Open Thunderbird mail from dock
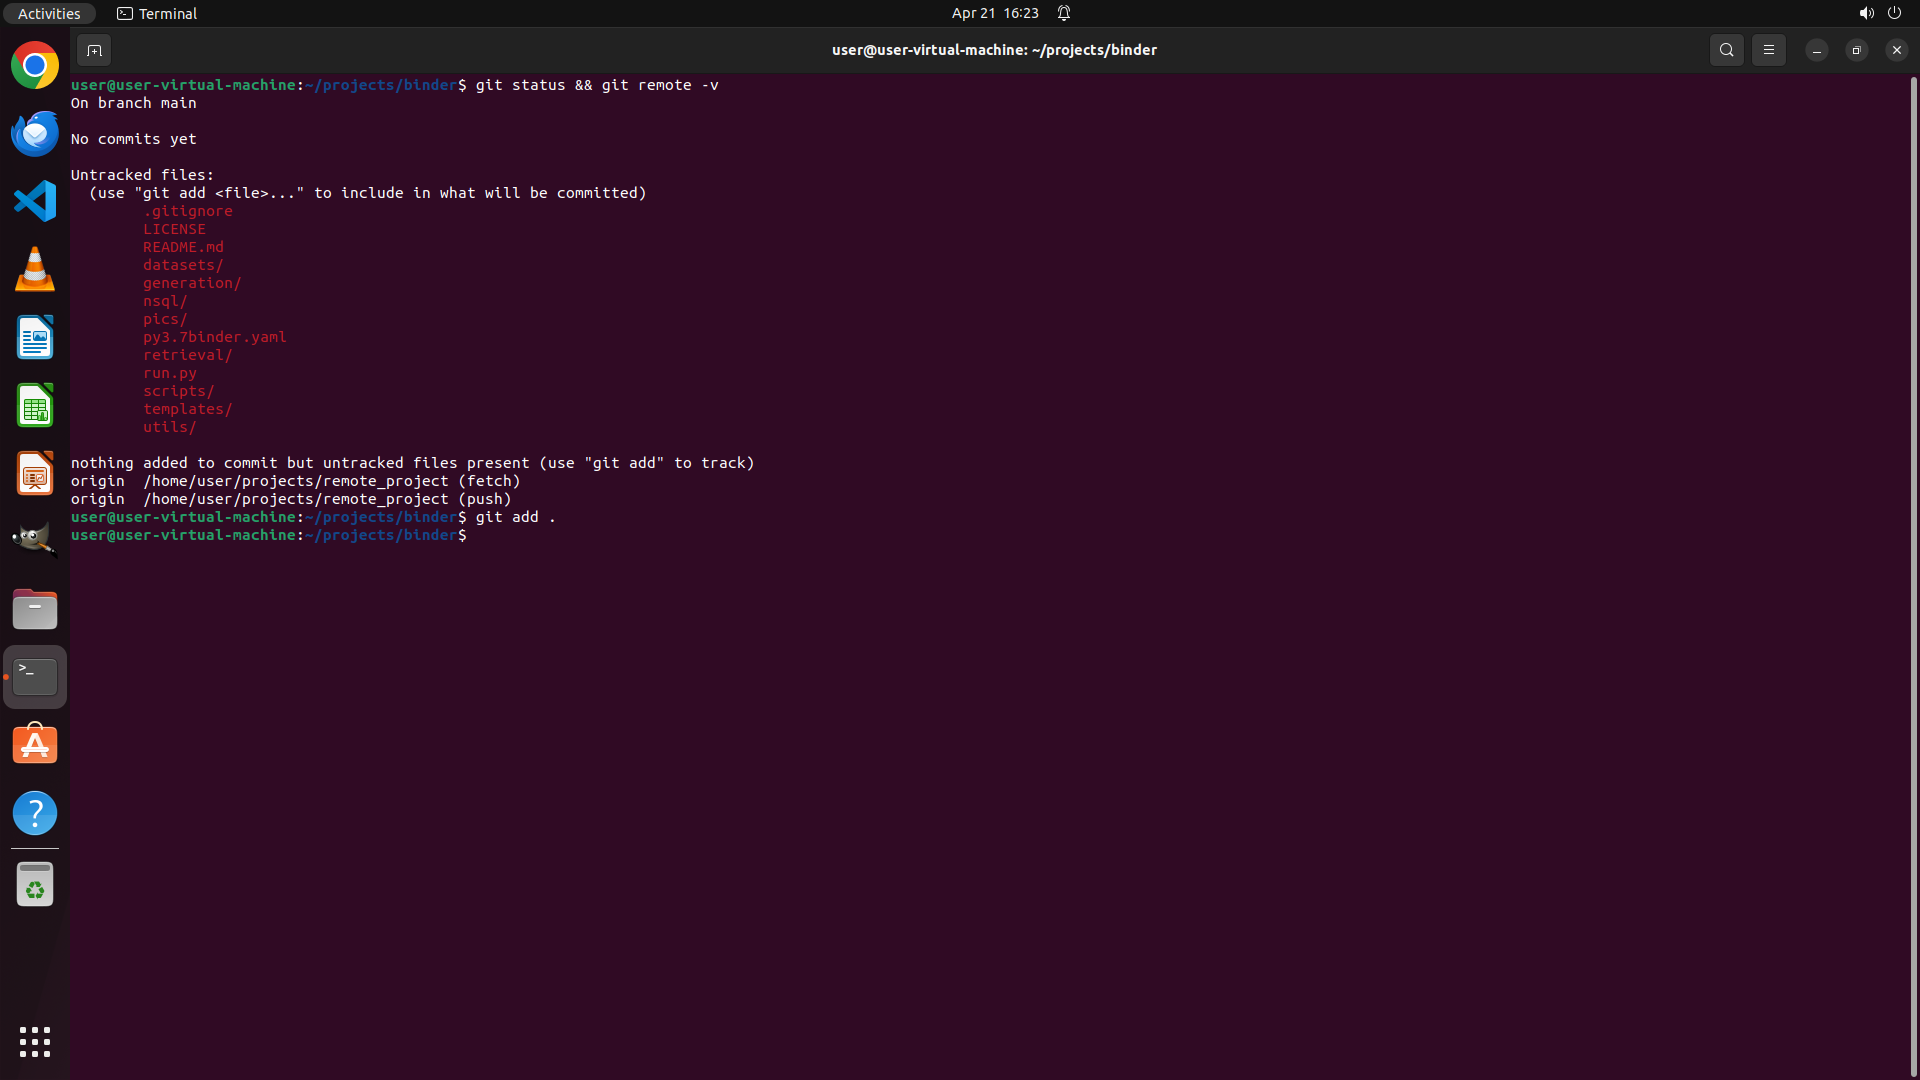 (x=35, y=134)
